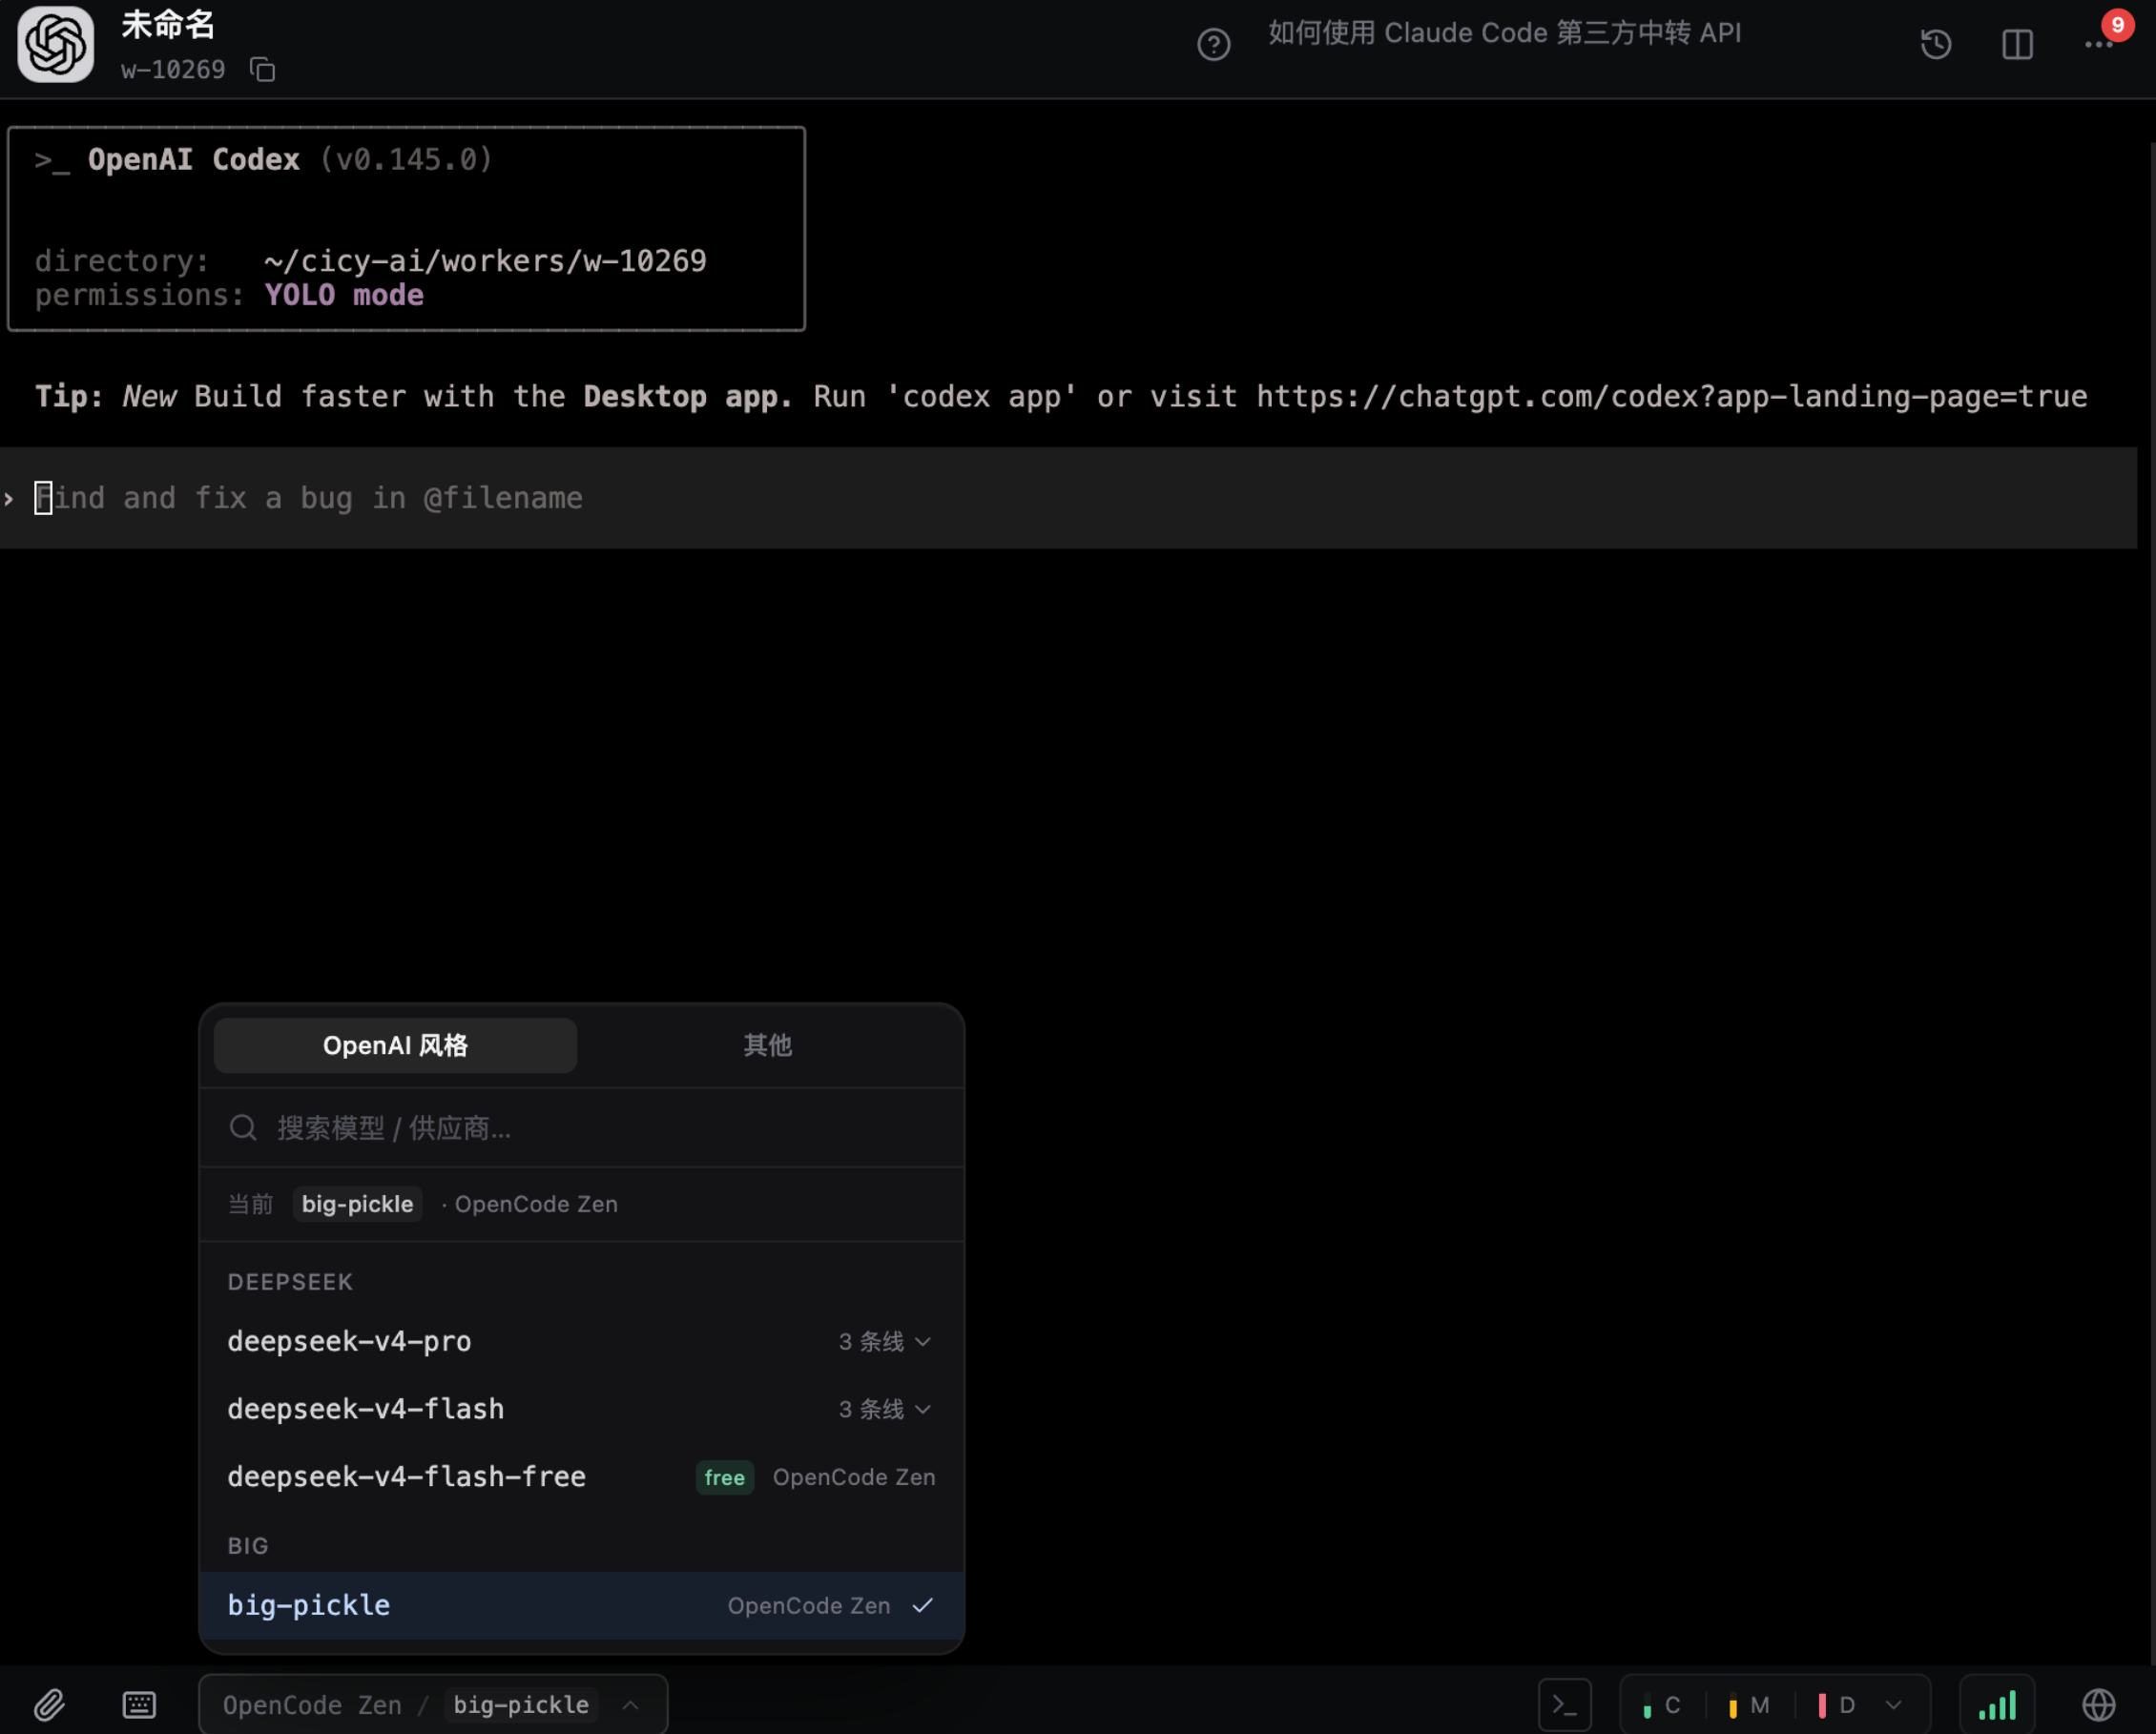Click the green signal strength bars icon

pyautogui.click(x=1997, y=1704)
